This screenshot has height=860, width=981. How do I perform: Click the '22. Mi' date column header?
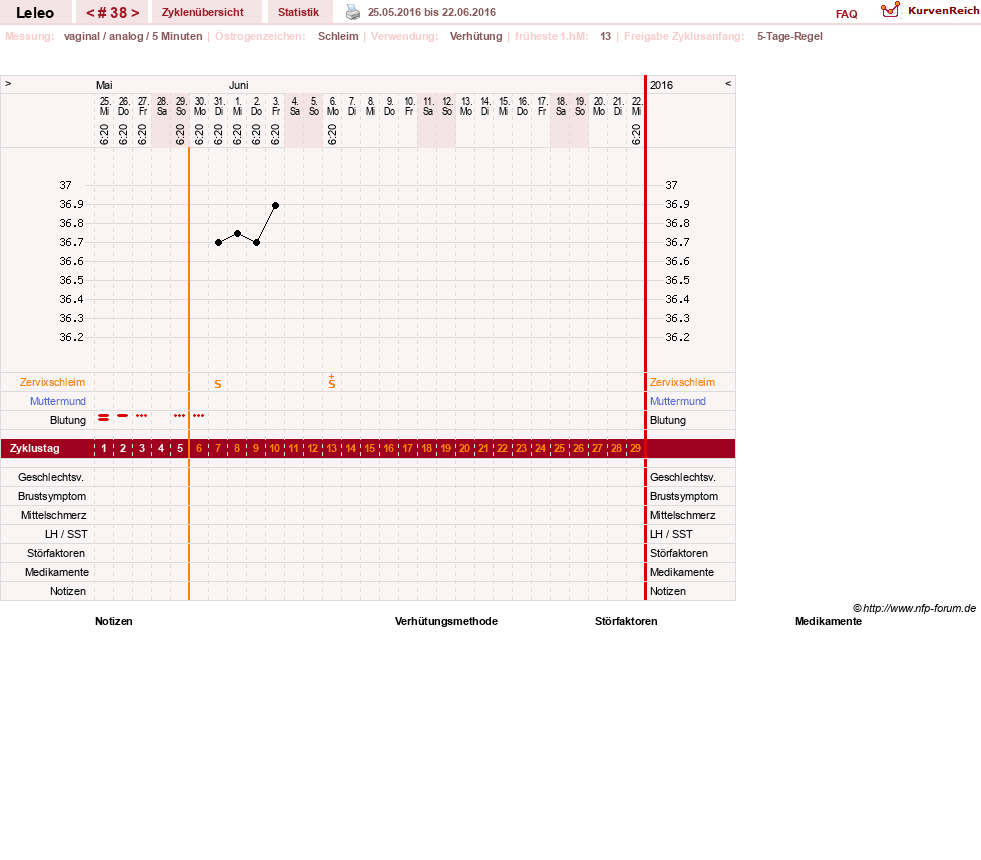click(x=636, y=106)
